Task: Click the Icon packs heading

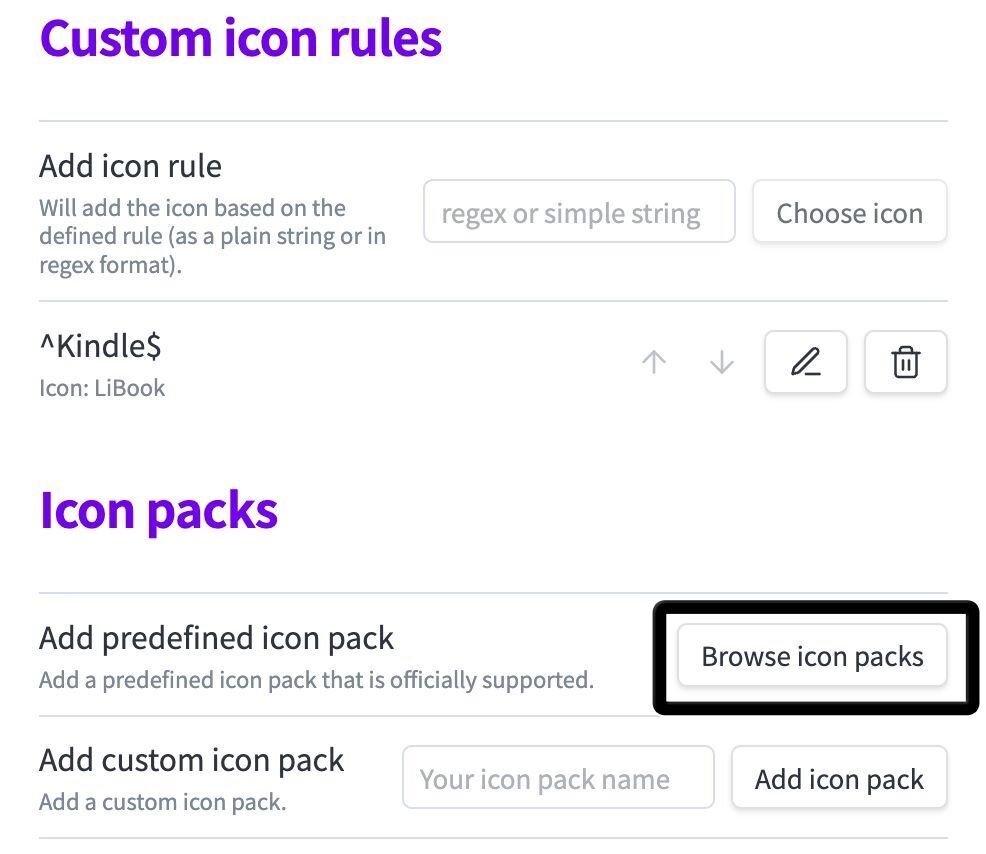Action: (157, 510)
